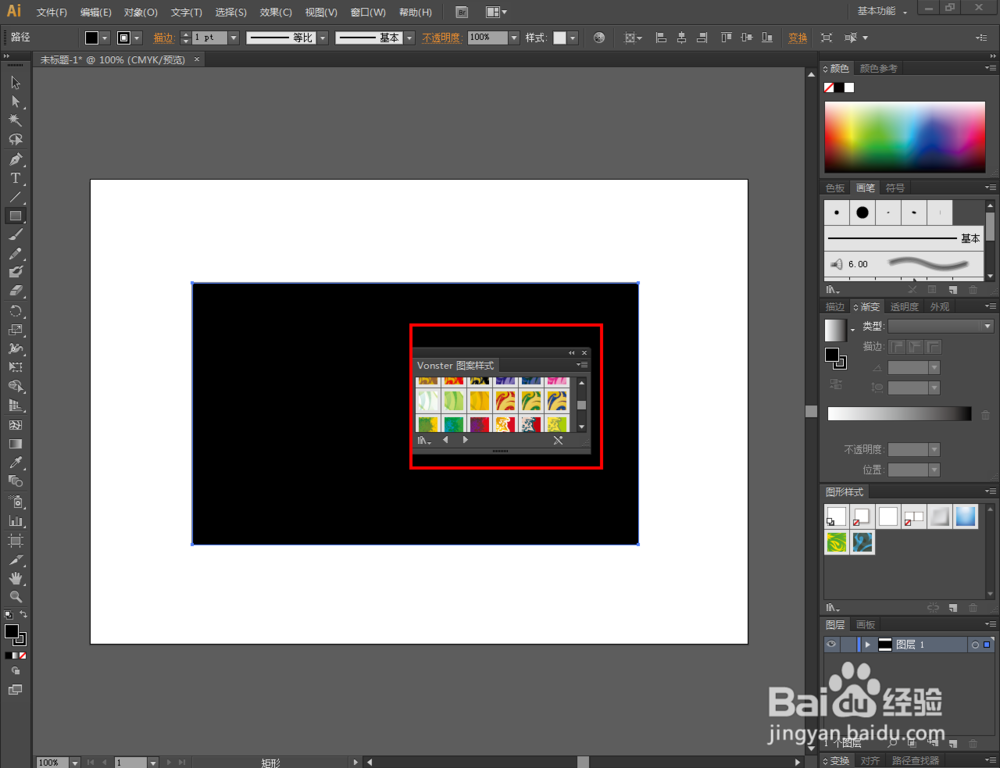Open the 文件(F) menu
The image size is (1000, 768).
[x=52, y=12]
